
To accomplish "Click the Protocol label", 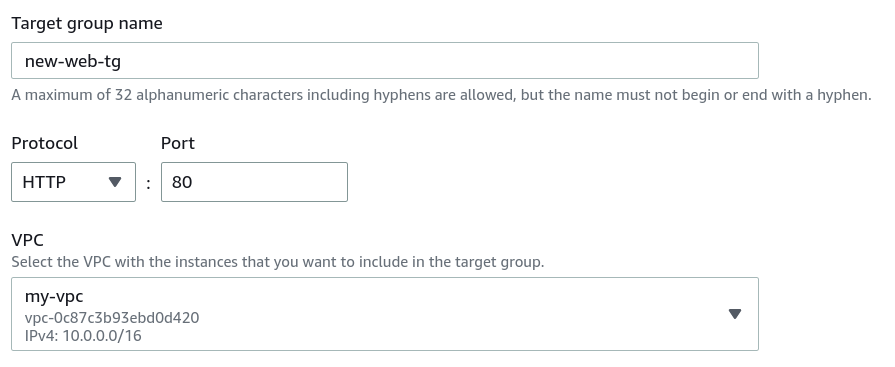I will 45,143.
